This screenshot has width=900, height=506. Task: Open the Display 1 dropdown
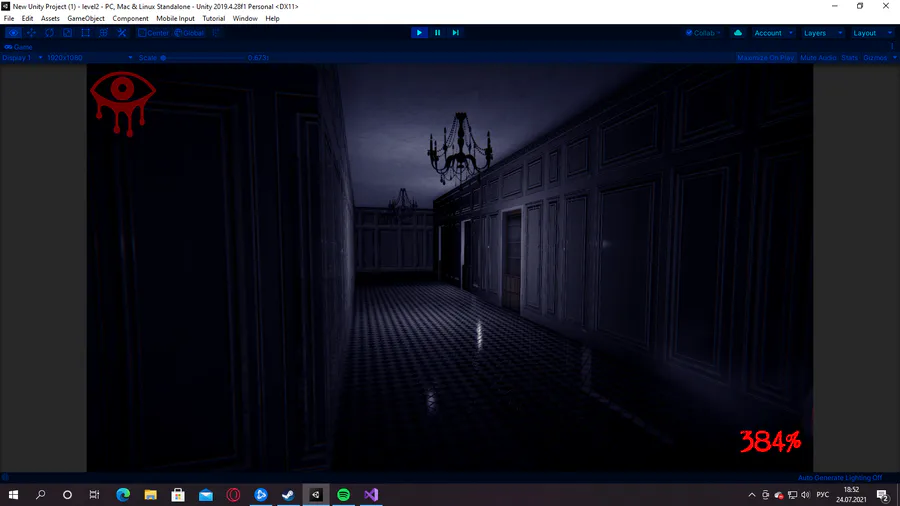tap(22, 57)
